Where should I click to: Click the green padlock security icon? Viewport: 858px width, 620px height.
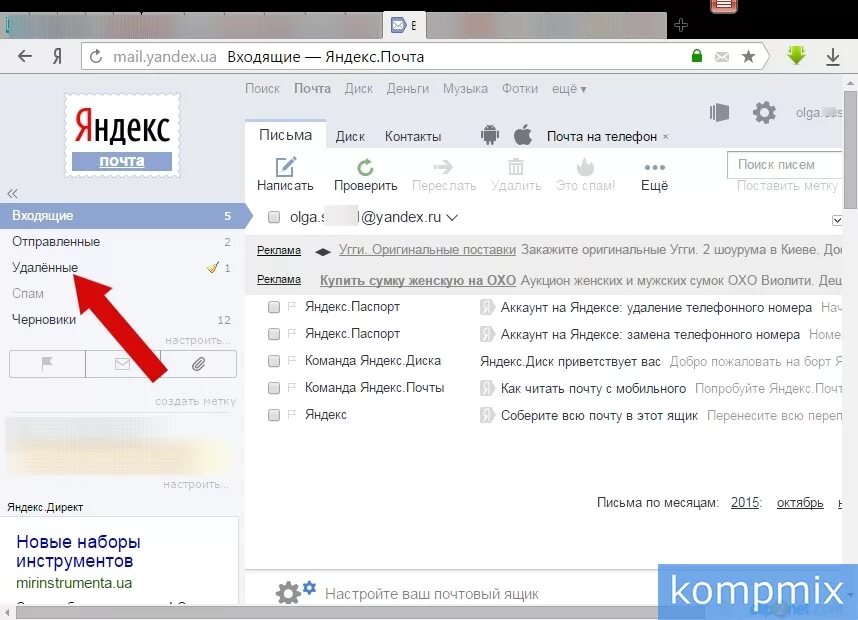click(697, 56)
